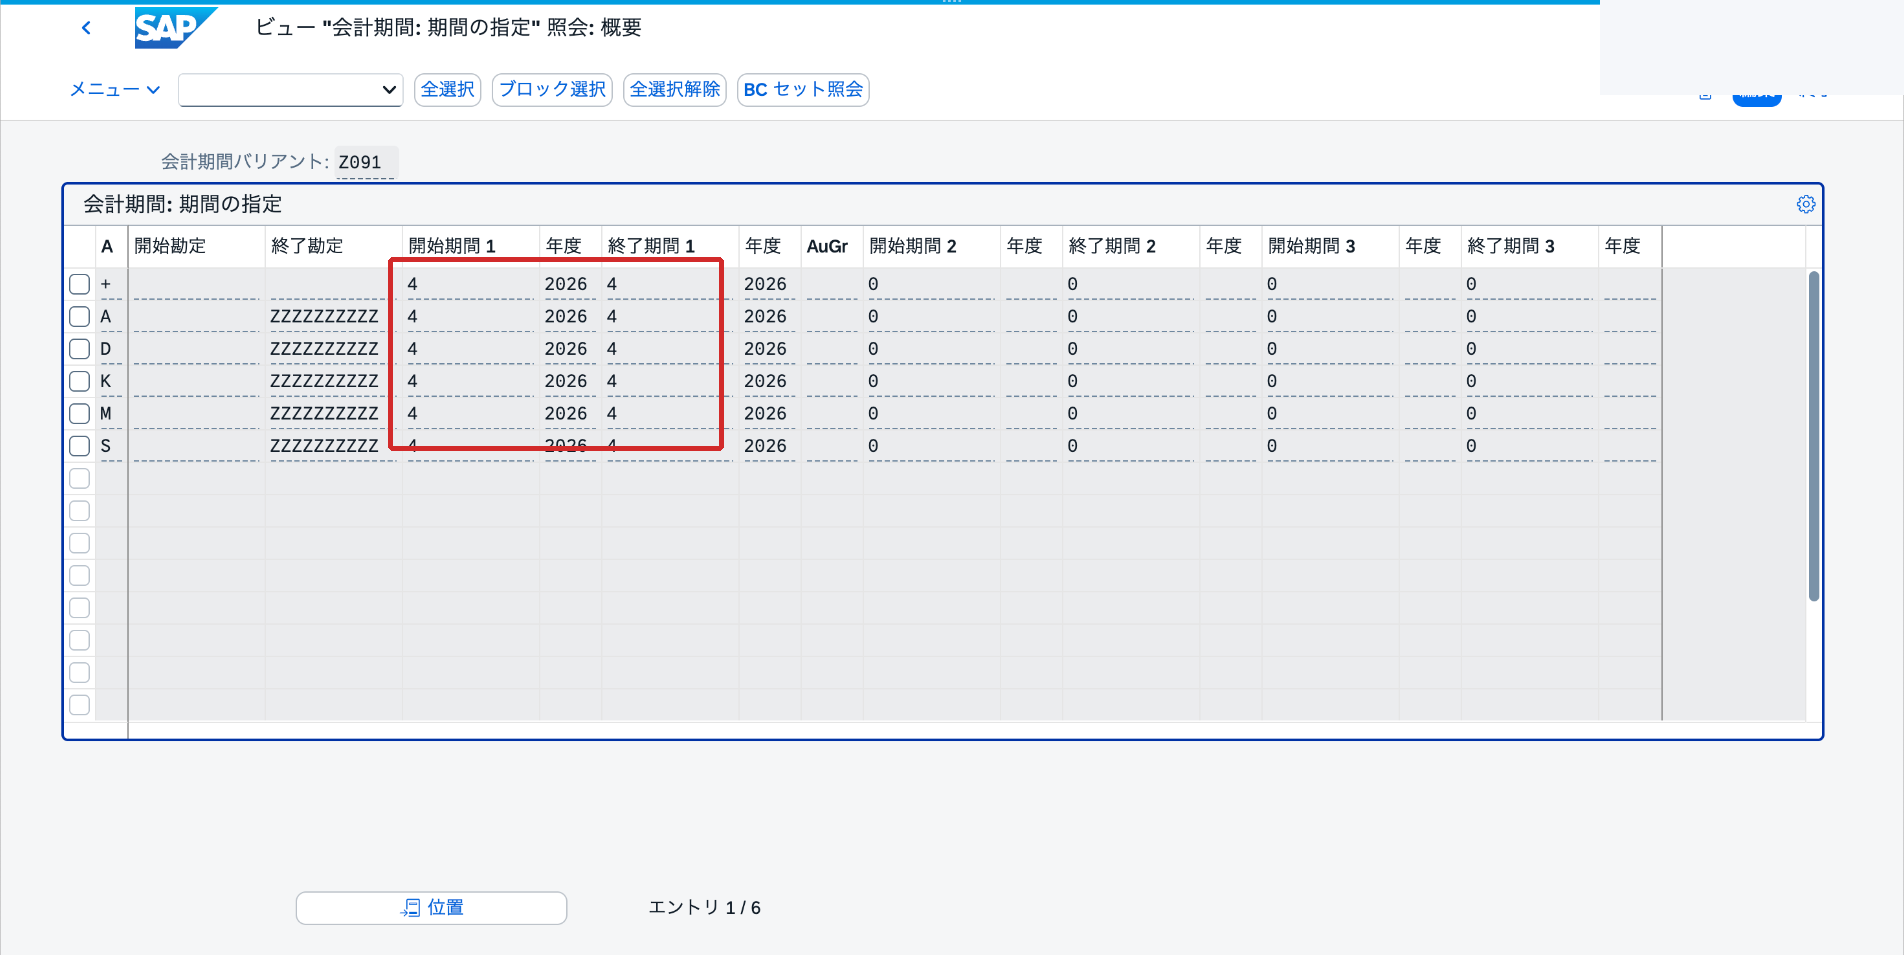Viewport: 1904px width, 955px height.
Task: Click 開始期間 2 value 0 in row M
Action: coord(931,413)
